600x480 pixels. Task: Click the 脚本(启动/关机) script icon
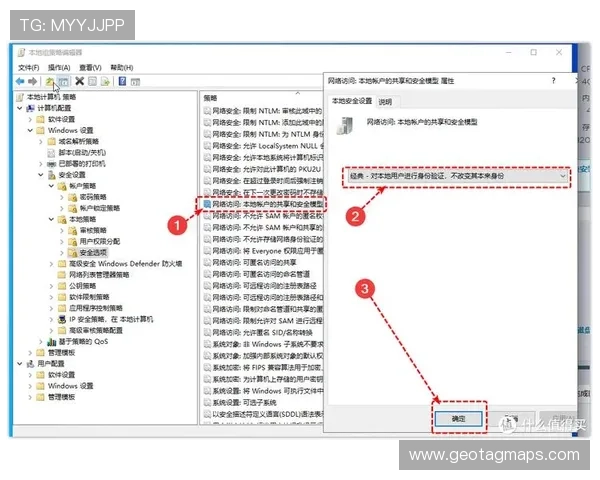pos(51,153)
